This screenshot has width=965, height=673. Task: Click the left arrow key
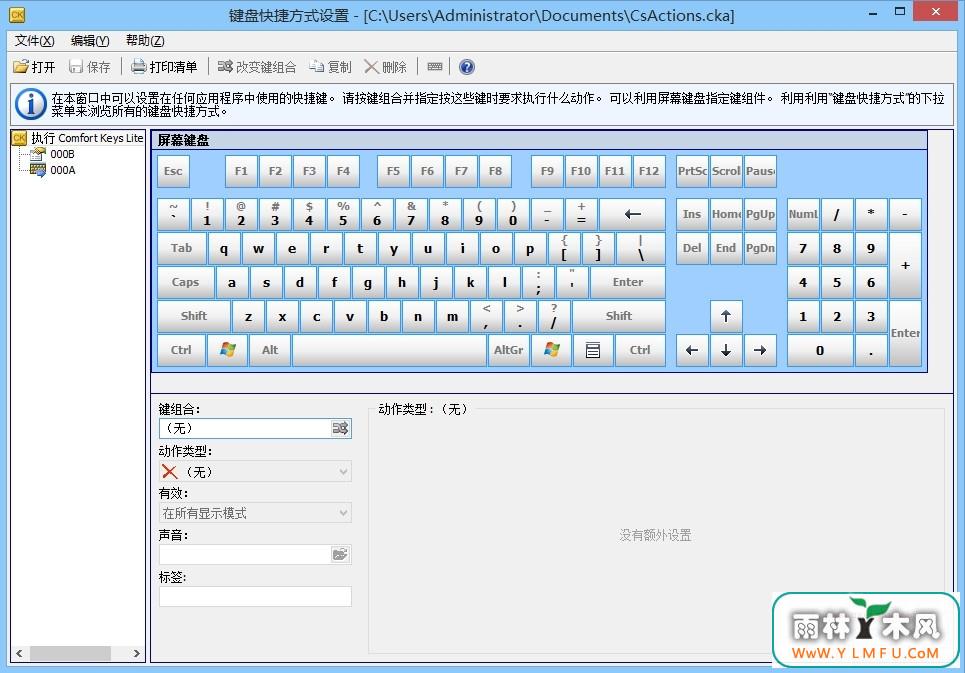pyautogui.click(x=692, y=350)
